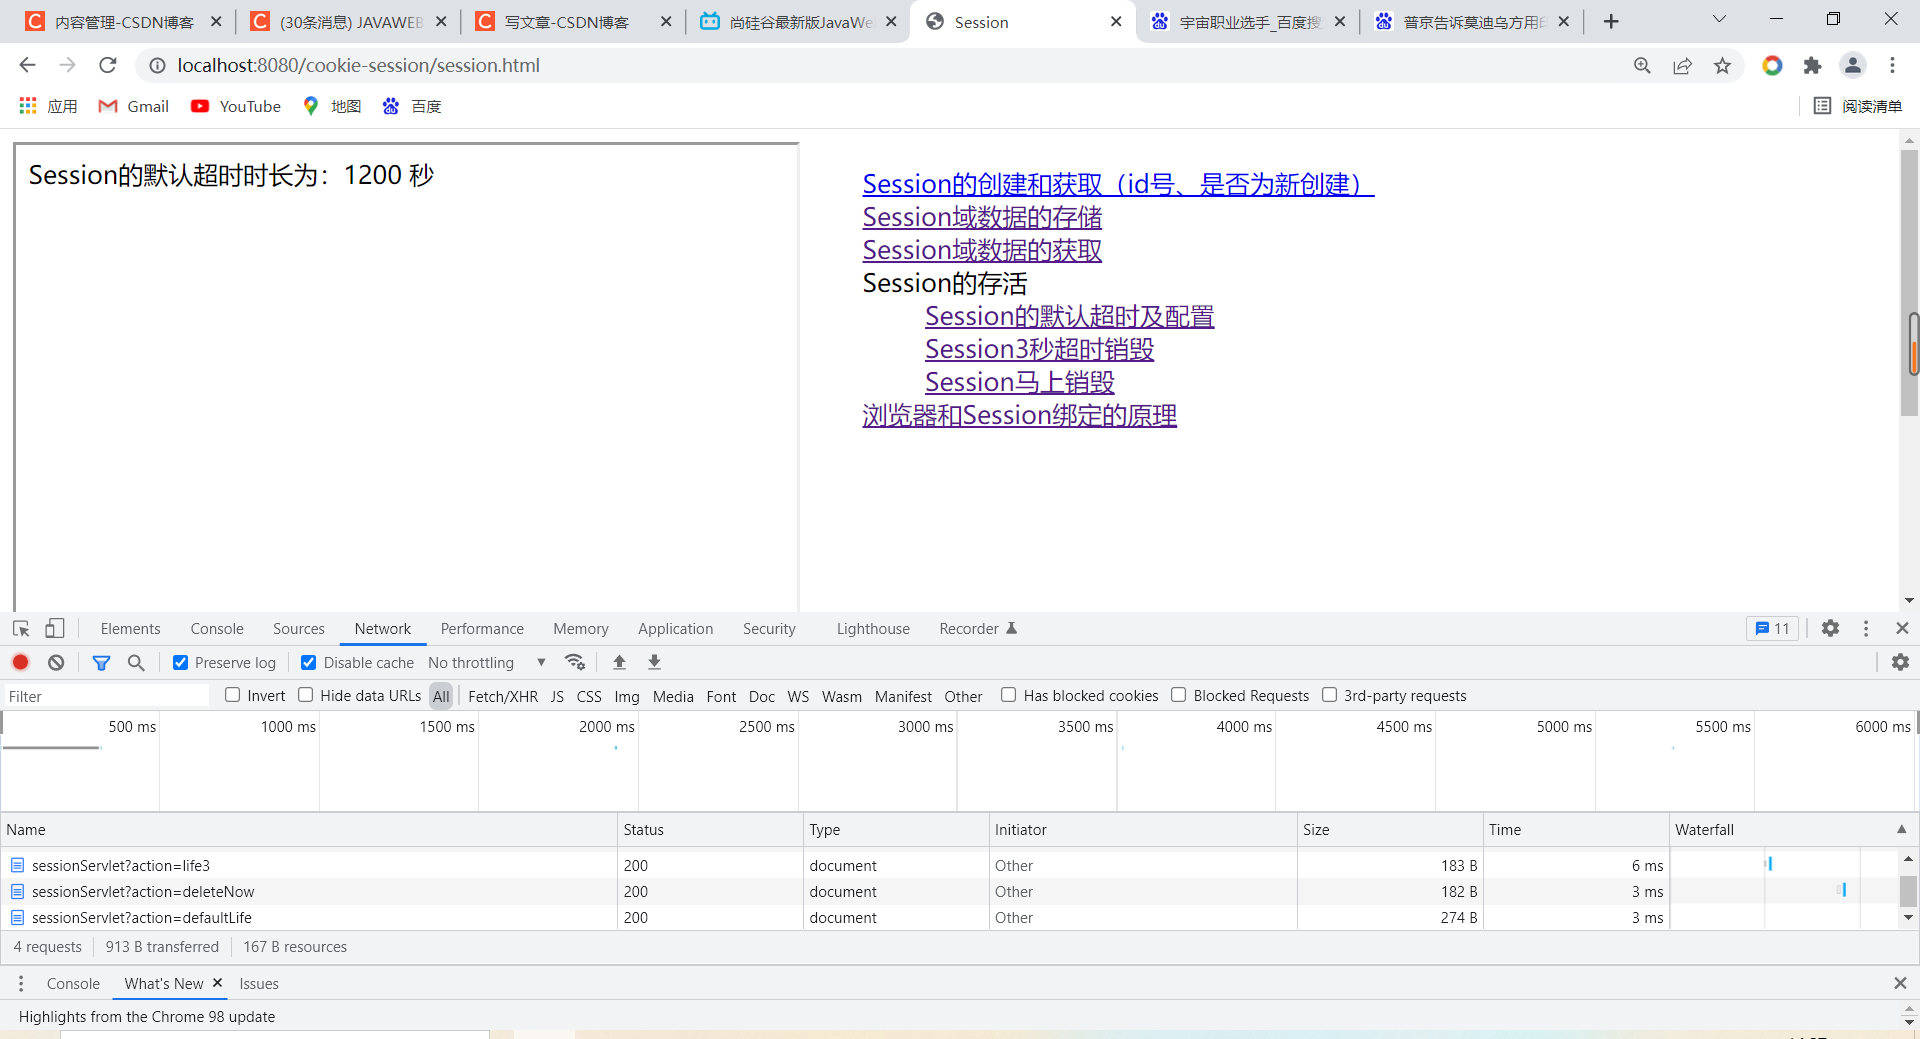
Task: Open the Chrome profile avatar
Action: pos(1853,65)
